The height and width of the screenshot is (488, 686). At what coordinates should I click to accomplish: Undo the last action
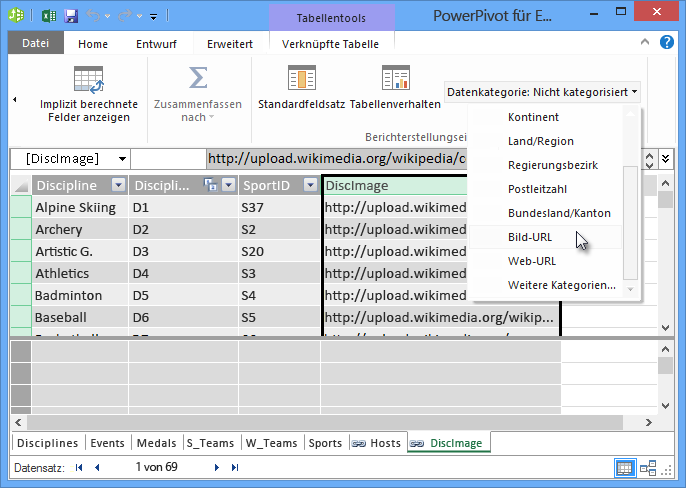tap(93, 16)
